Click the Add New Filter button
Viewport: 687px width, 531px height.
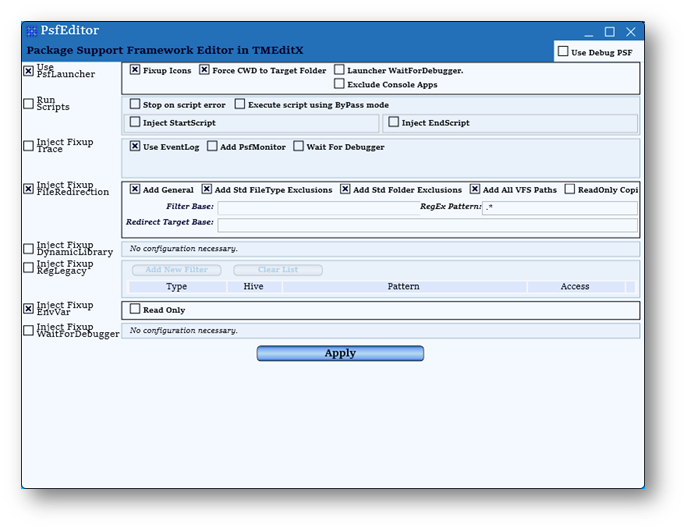click(x=177, y=270)
